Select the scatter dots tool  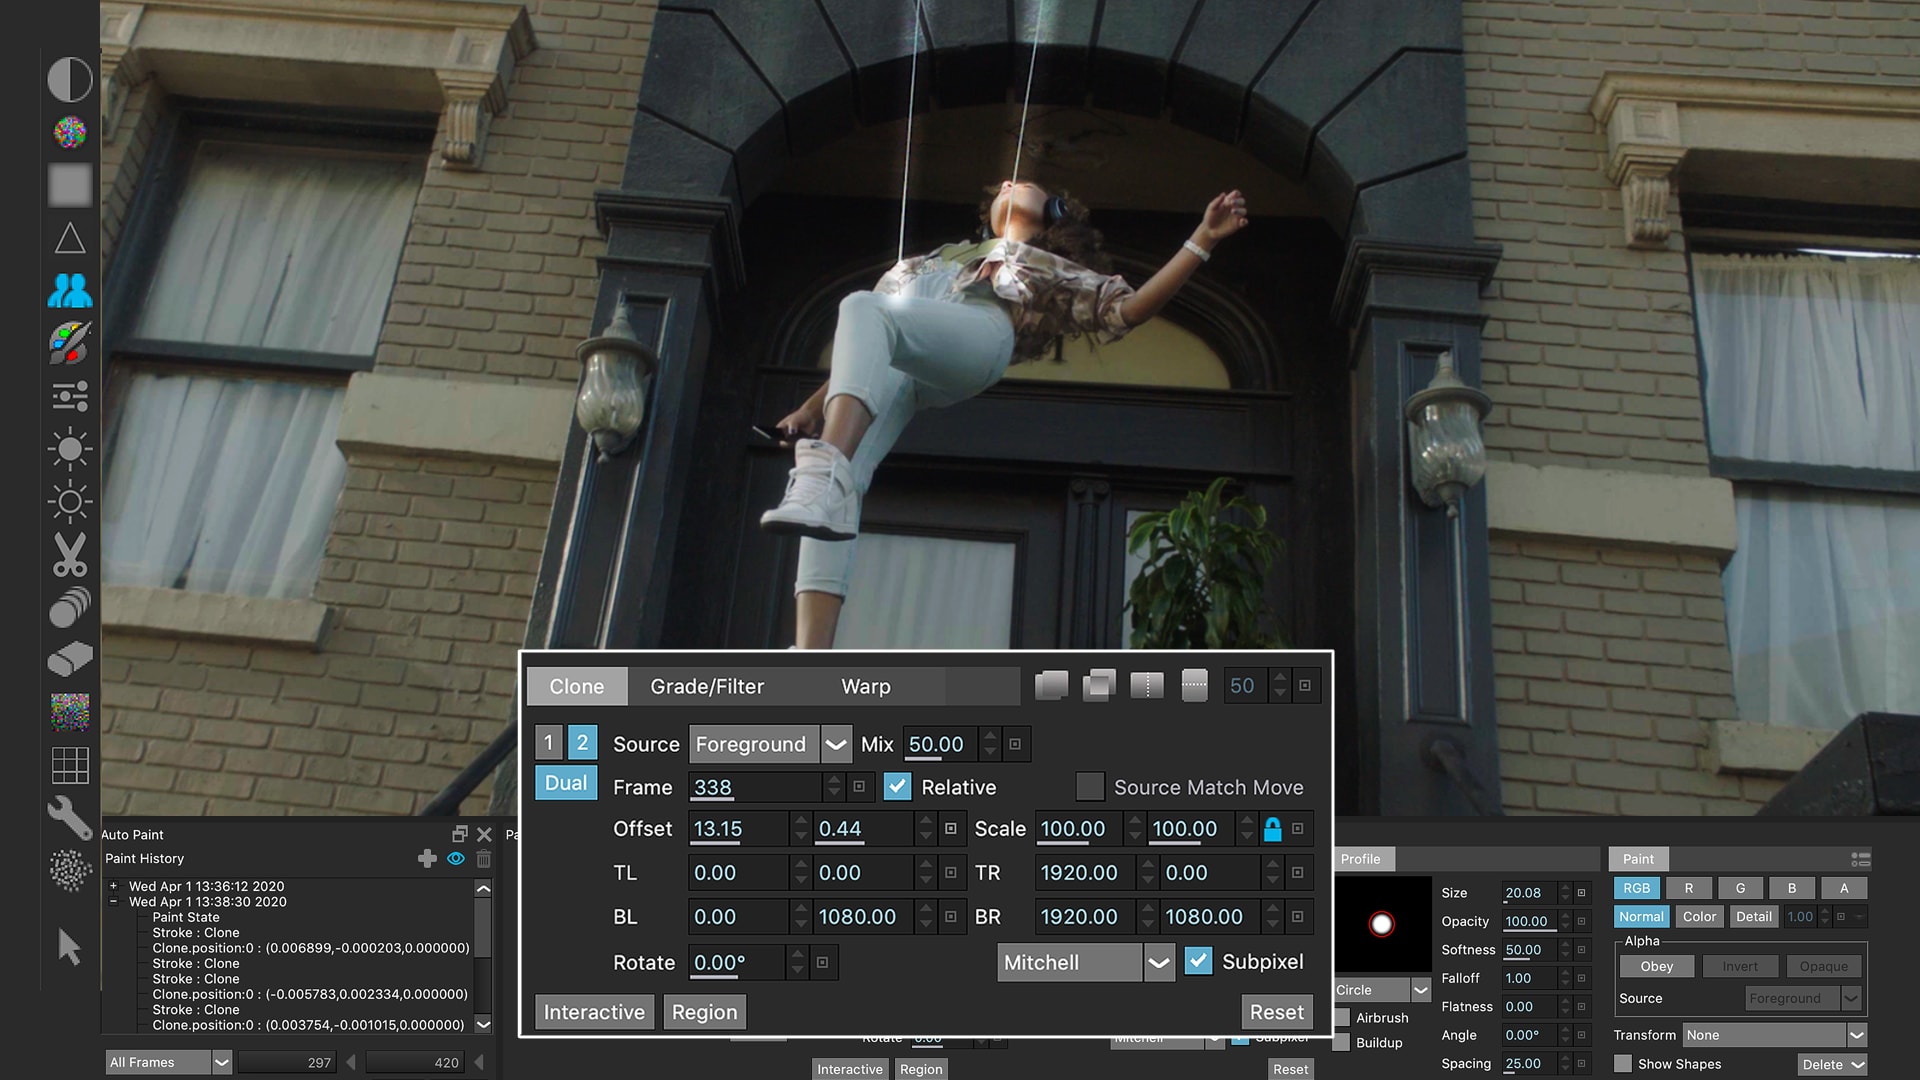[70, 870]
